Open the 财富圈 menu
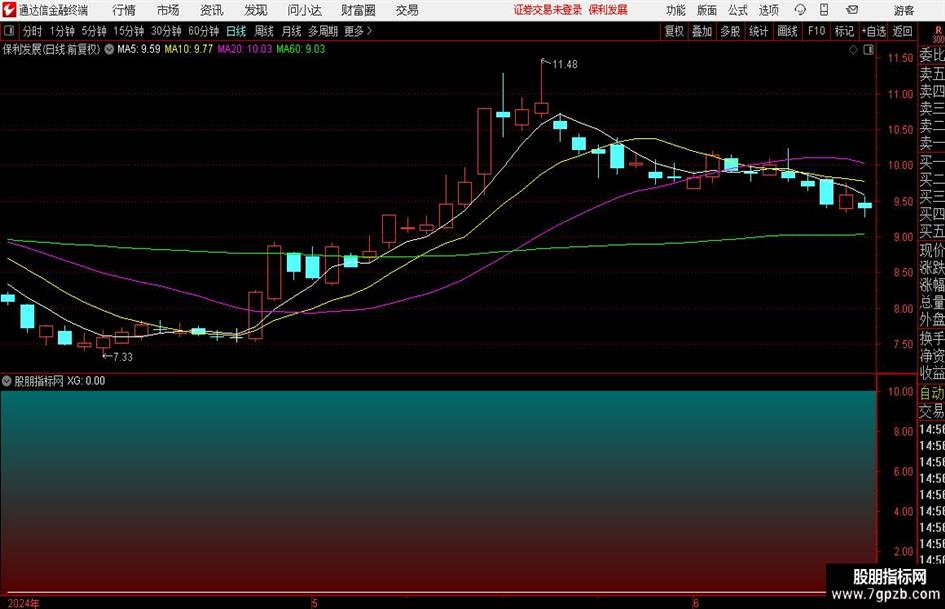This screenshot has width=945, height=609. click(x=358, y=10)
